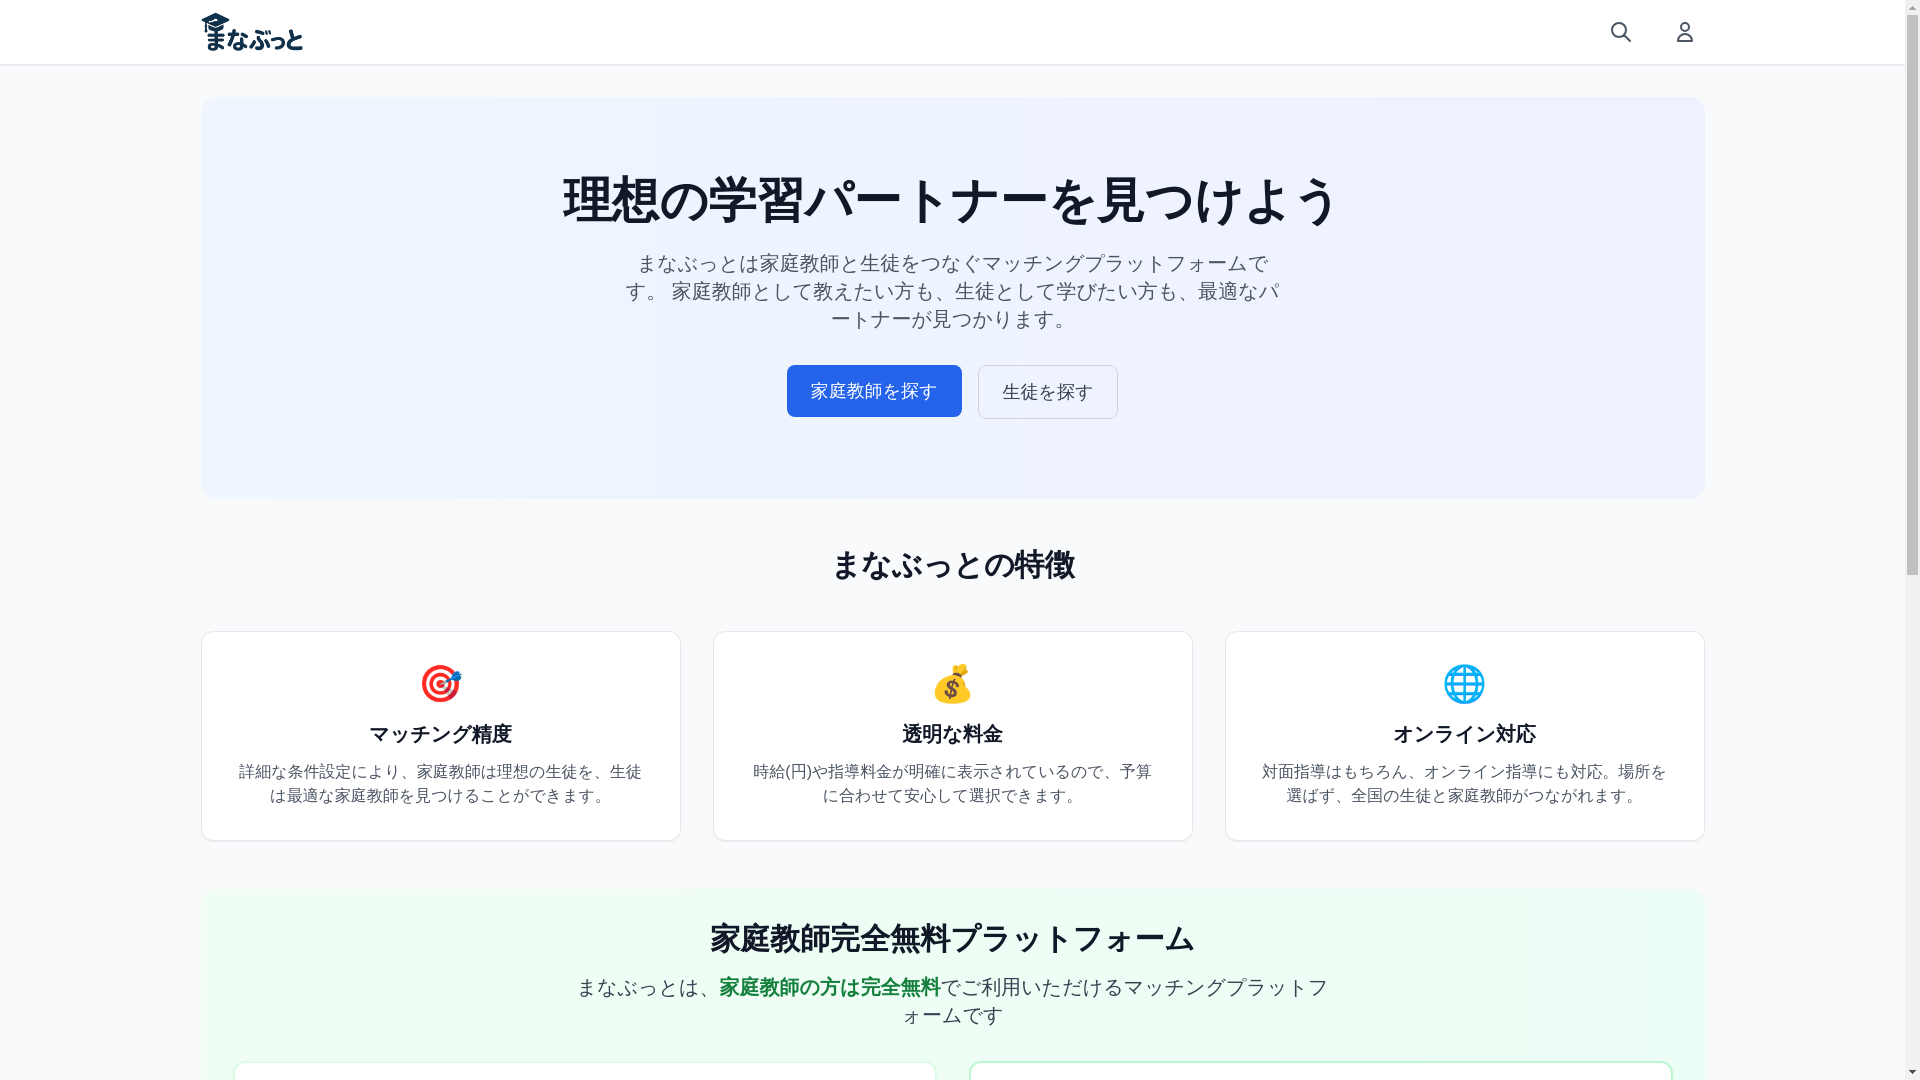Click the まなぶっとの特徴 section heading
This screenshot has height=1080, width=1920.
click(x=953, y=565)
